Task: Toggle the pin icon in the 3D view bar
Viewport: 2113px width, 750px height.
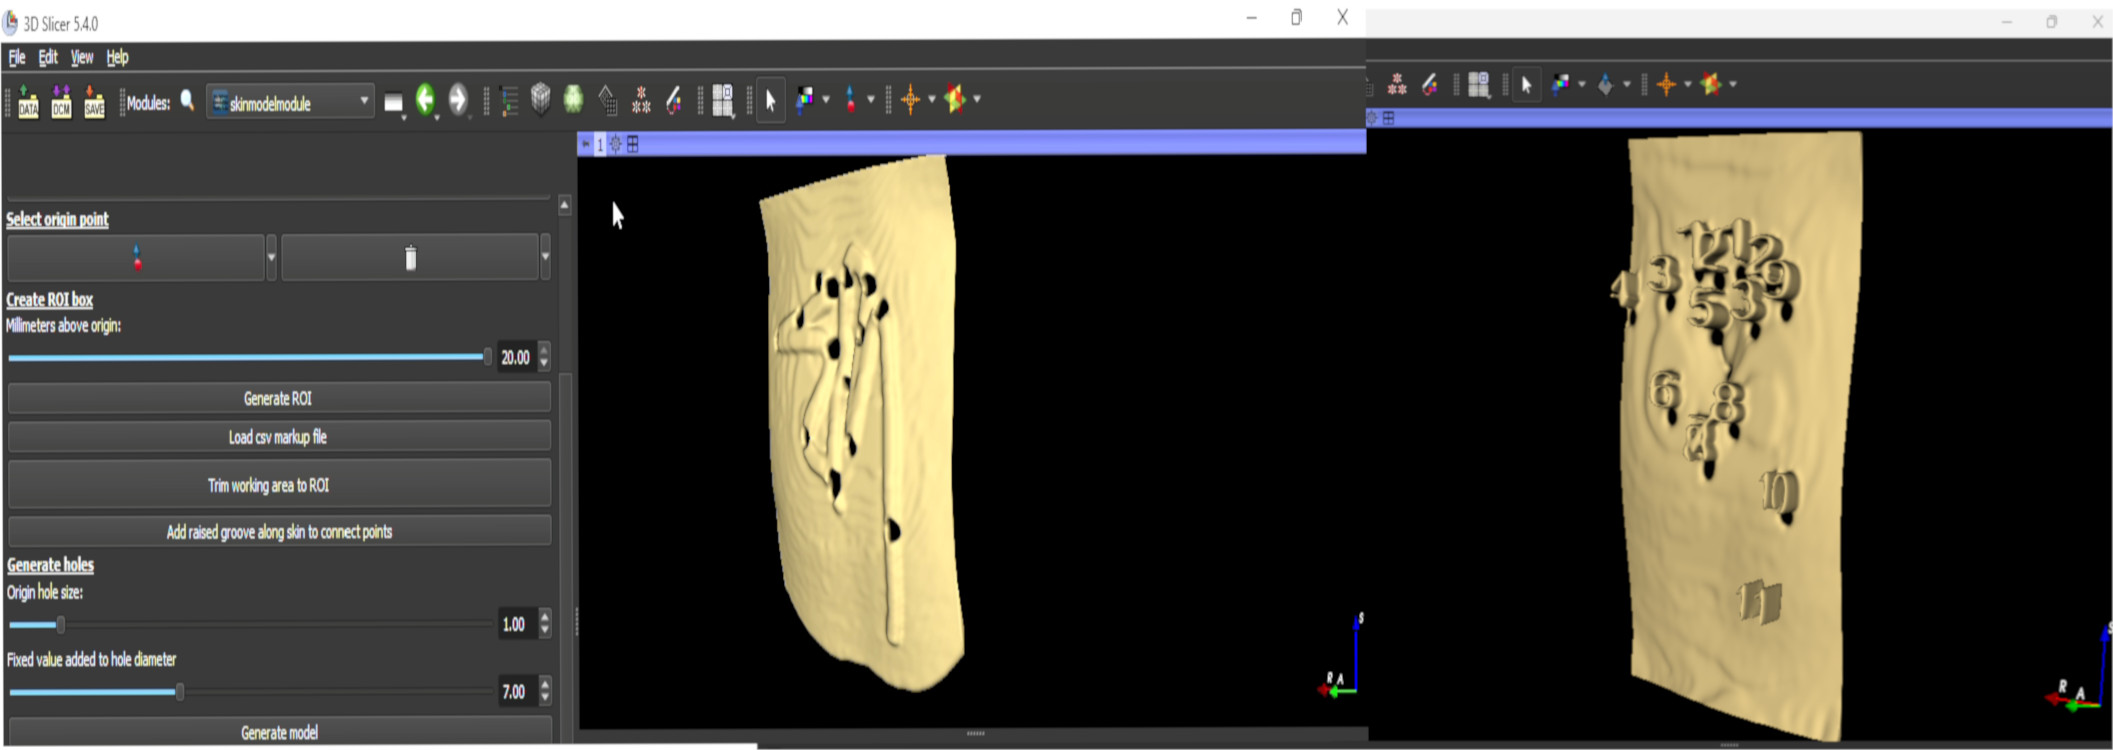Action: click(x=586, y=144)
